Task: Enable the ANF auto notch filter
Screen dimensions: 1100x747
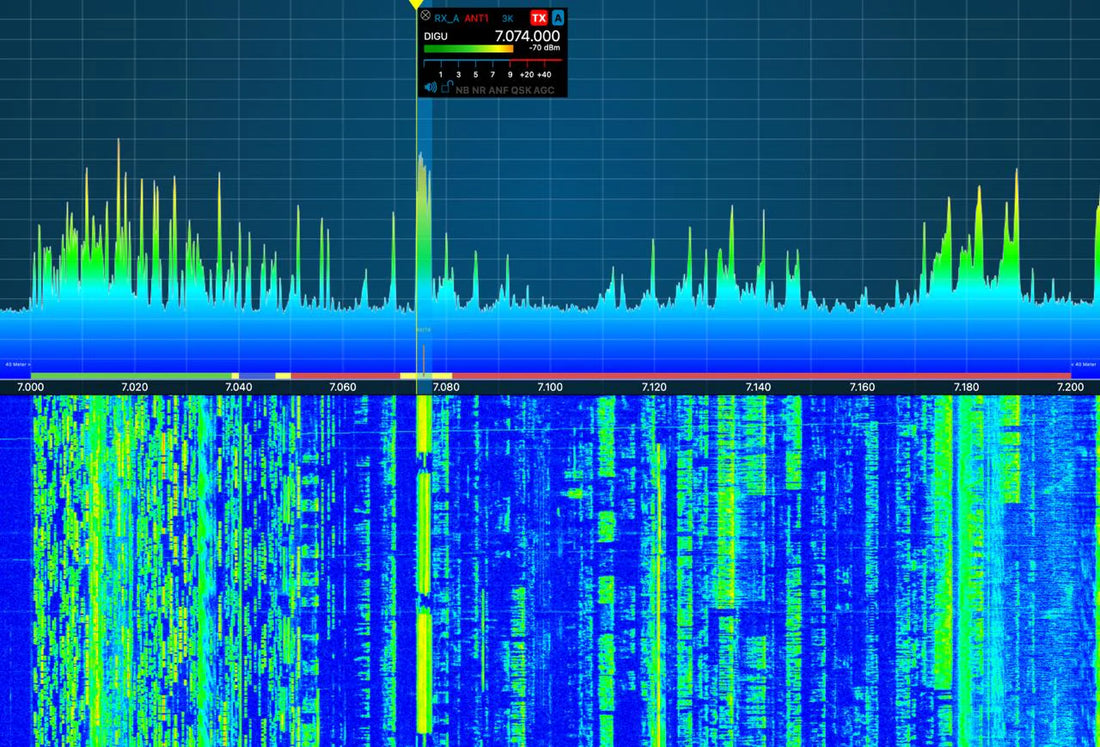Action: pos(498,90)
